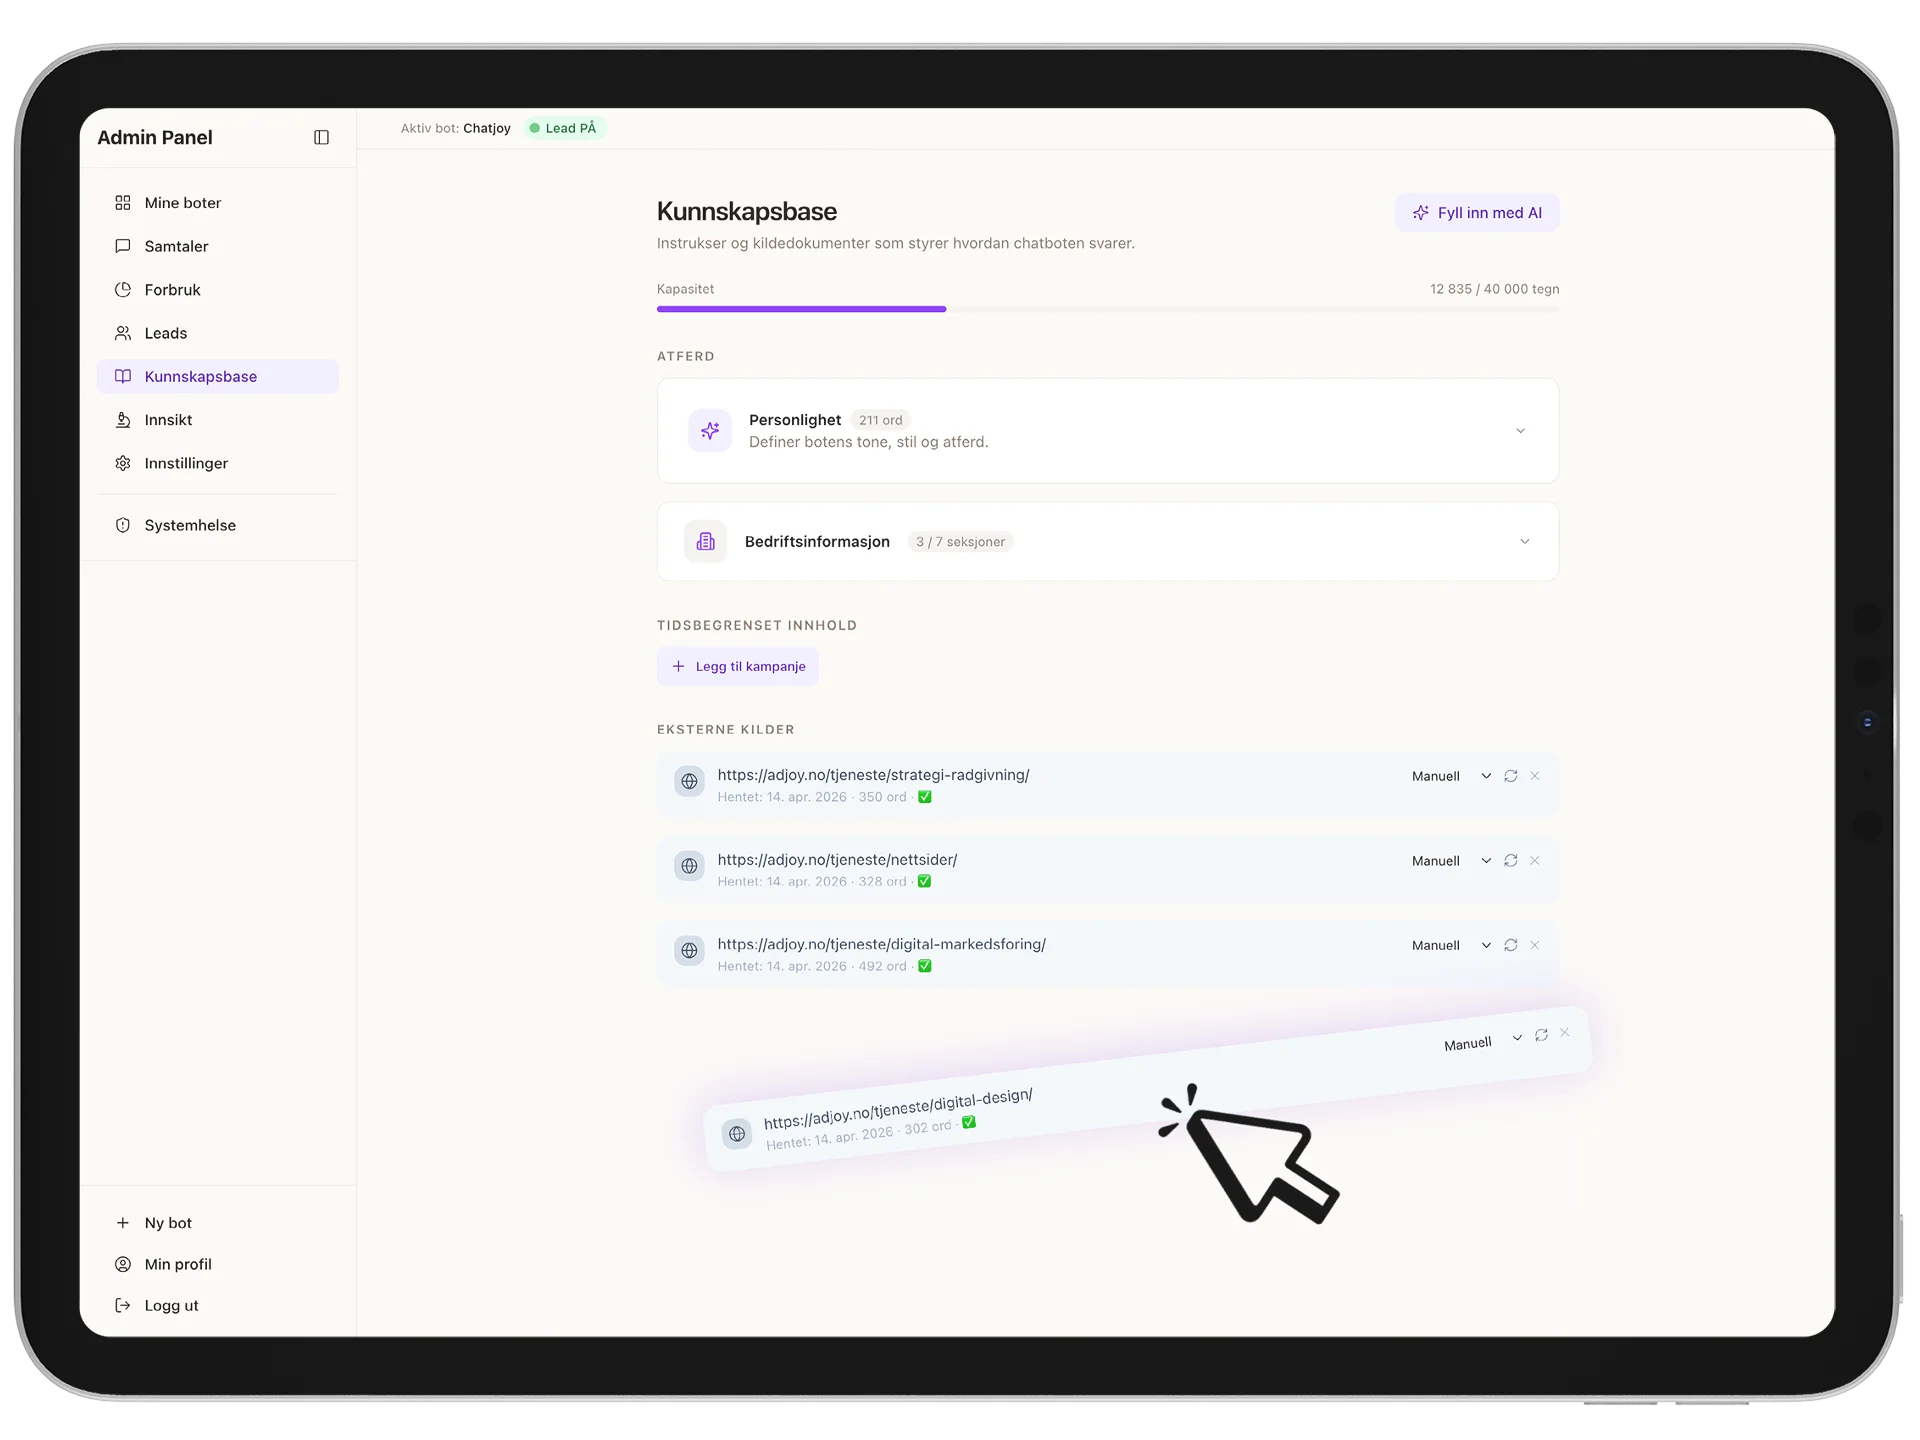Expand the Bedriftsinformasjon section
The image size is (1920, 1440).
(1524, 541)
